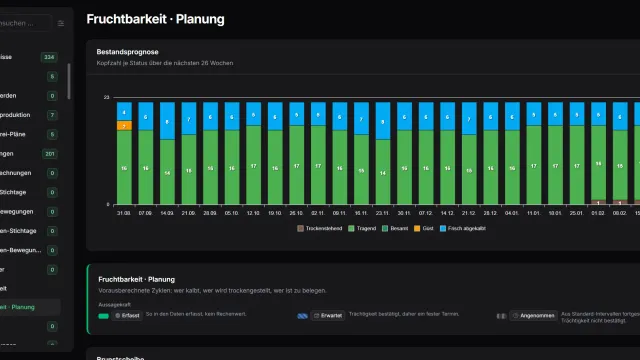This screenshot has height=360, width=640.
Task: Toggle the Tragend legend entry
Action: (x=362, y=229)
